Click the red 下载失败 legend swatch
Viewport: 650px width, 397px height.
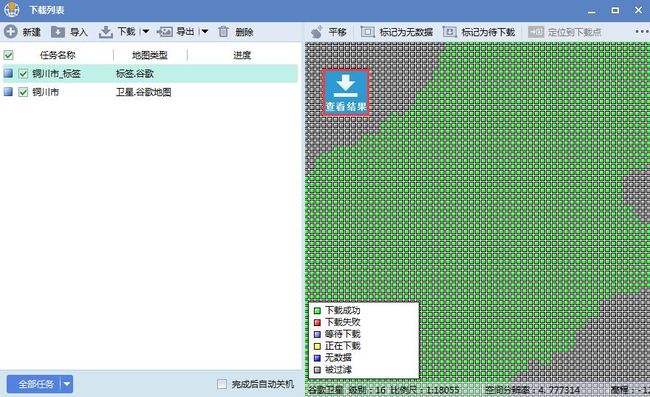pyautogui.click(x=318, y=322)
